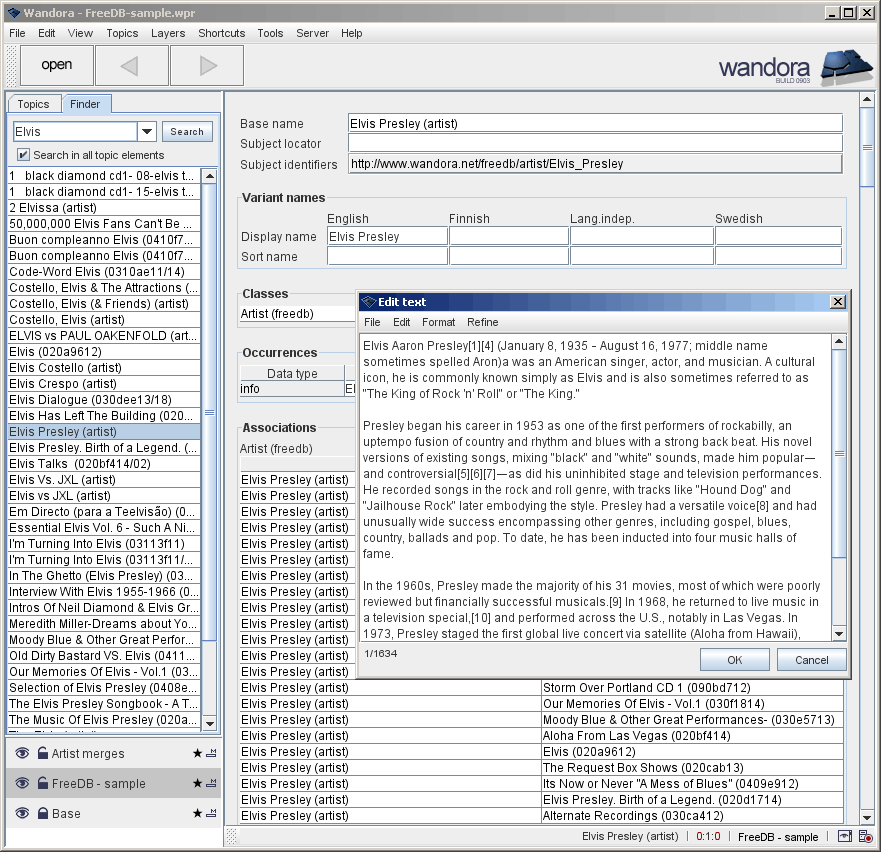This screenshot has height=852, width=881.
Task: Hide the FreeDB - sample layer with its eye icon
Action: (23, 783)
